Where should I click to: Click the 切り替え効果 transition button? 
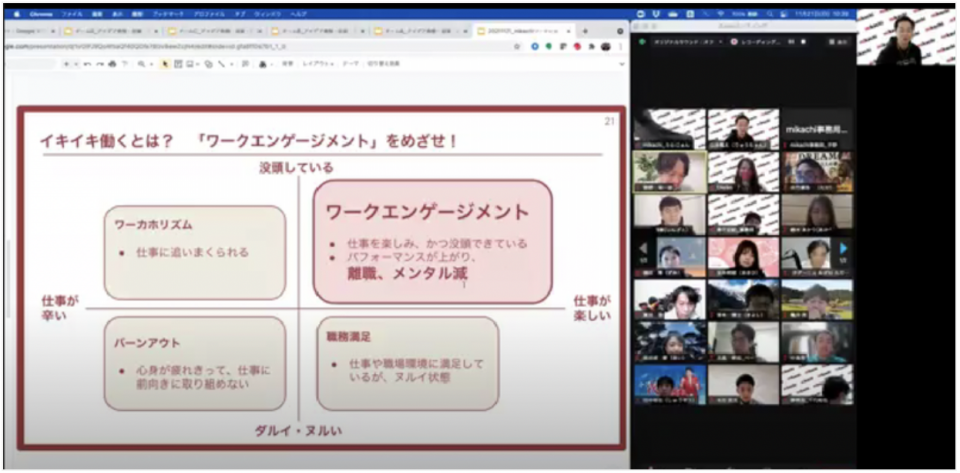pyautogui.click(x=383, y=64)
